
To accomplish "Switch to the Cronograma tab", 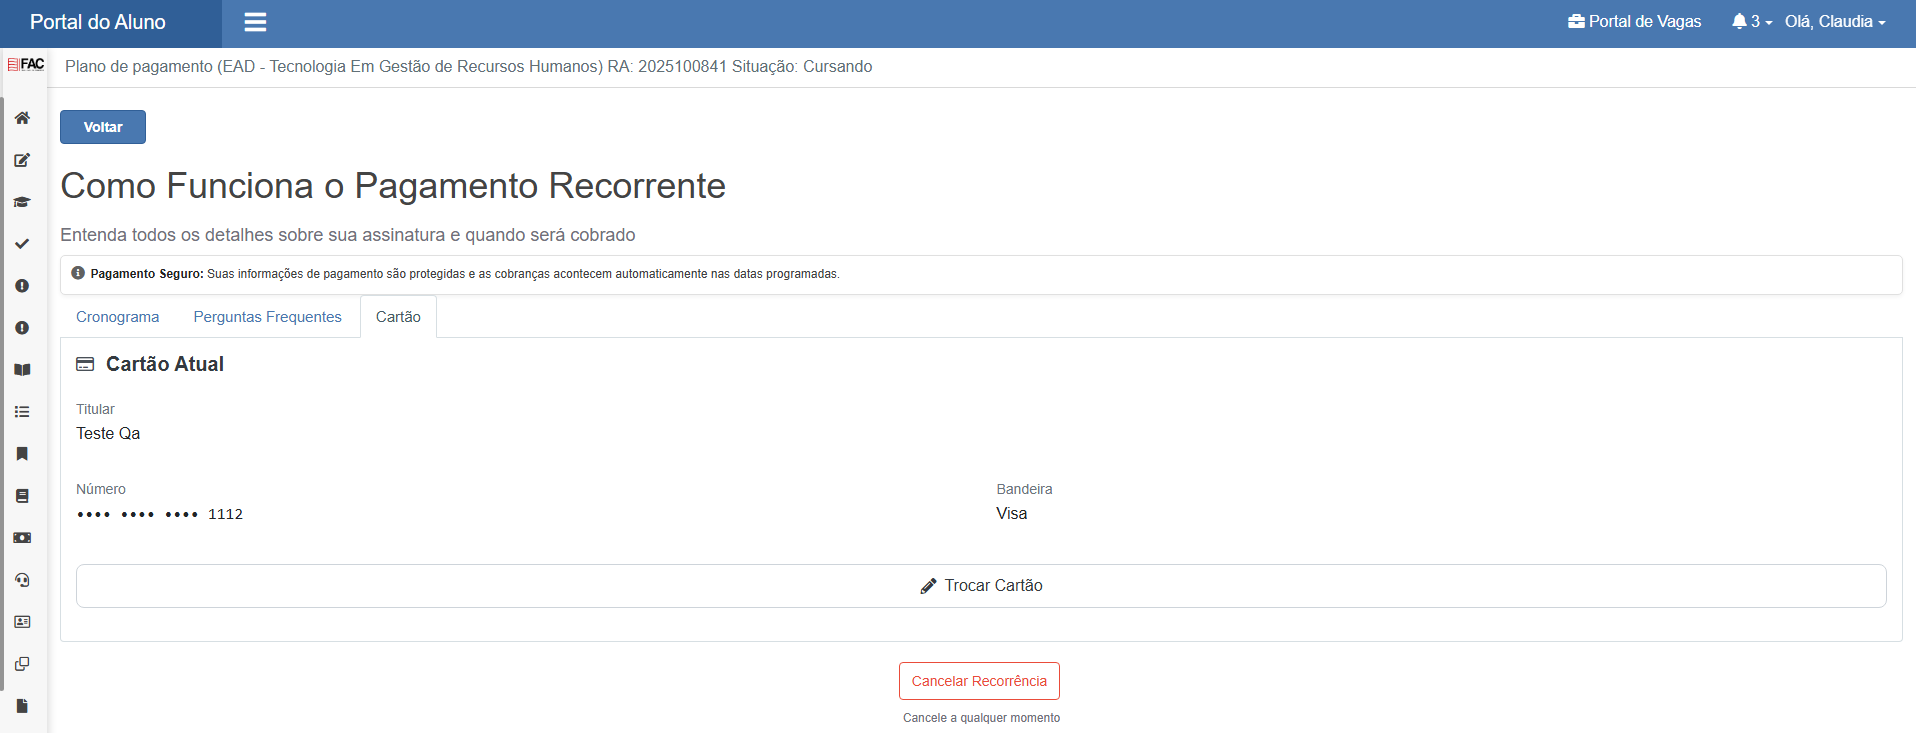I will tap(117, 317).
